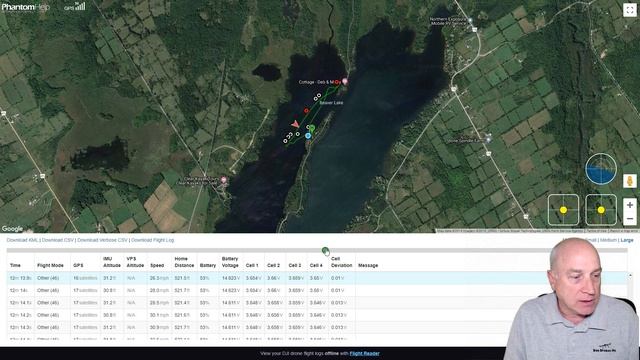
Task: Click the blue attitude horizon indicator
Action: [601, 169]
